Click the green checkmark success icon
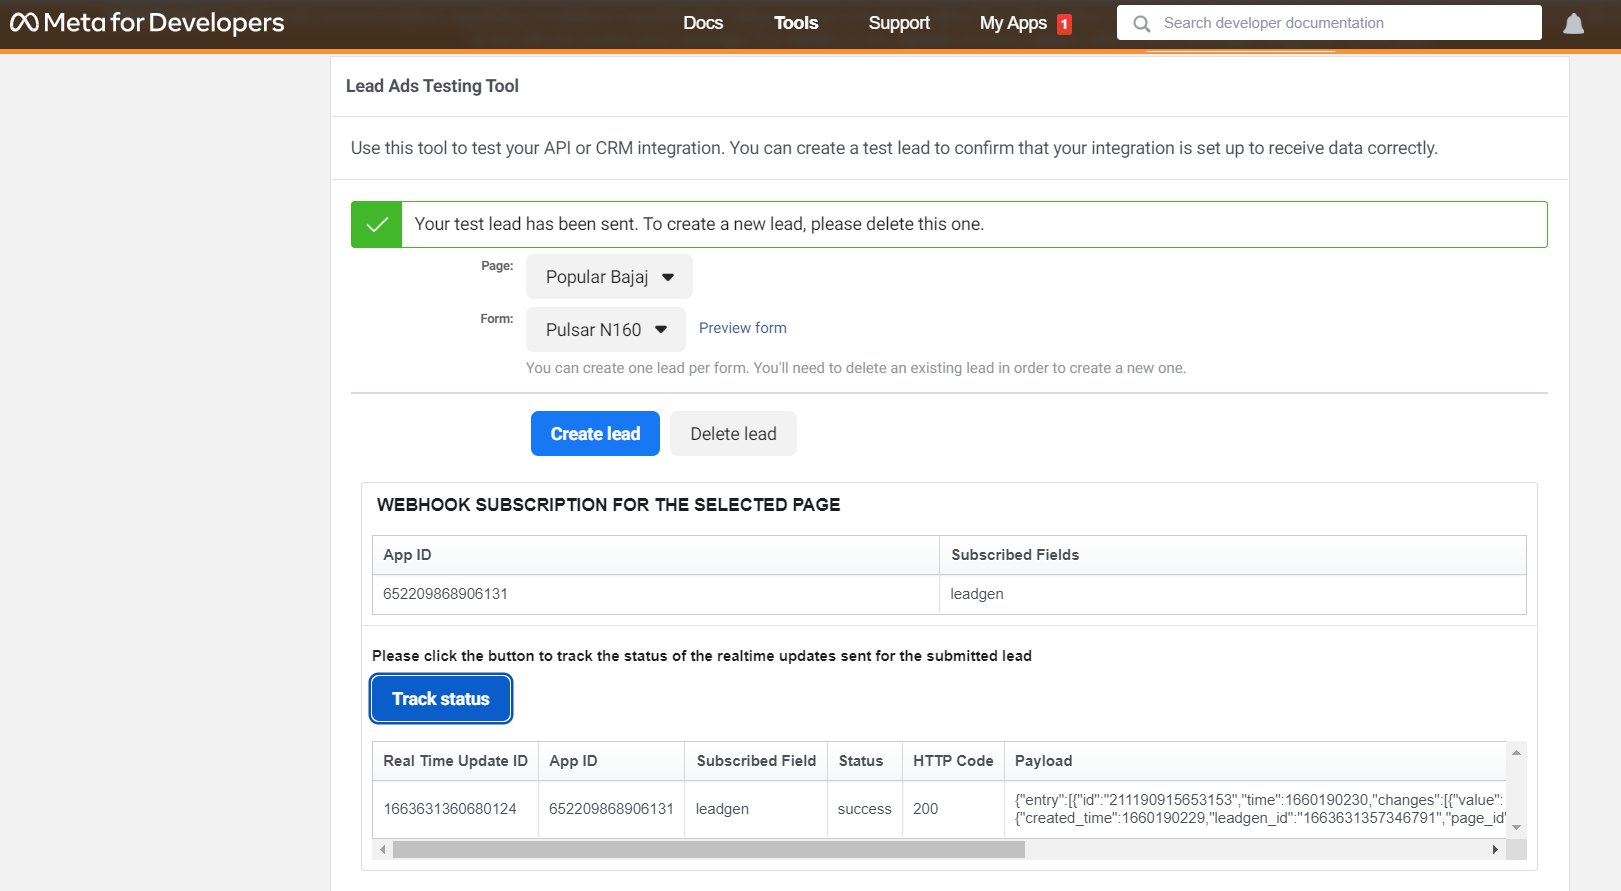The width and height of the screenshot is (1621, 891). [377, 224]
